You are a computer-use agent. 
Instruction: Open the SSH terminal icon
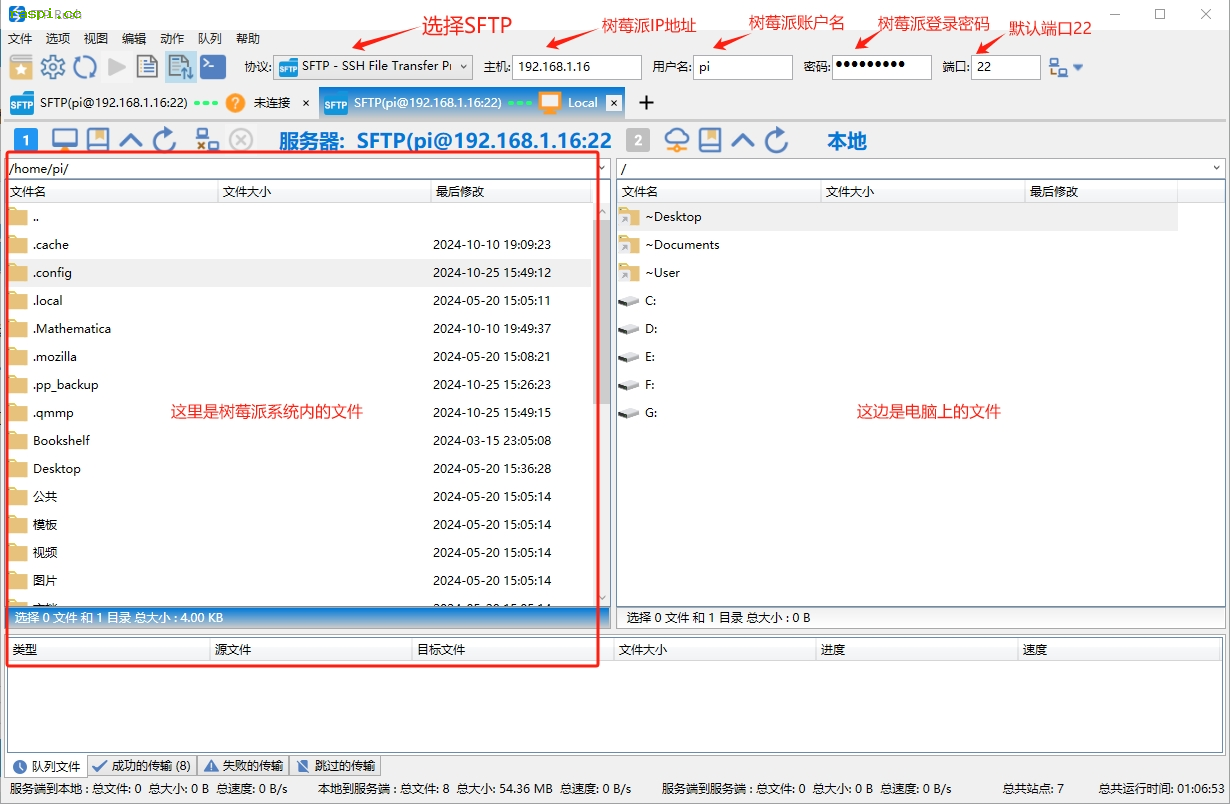pyautogui.click(x=212, y=66)
